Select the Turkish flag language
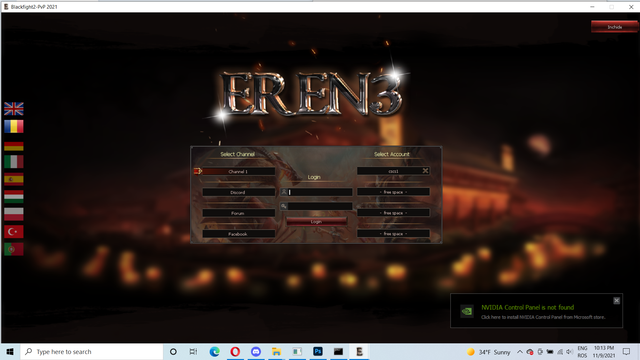640x360 pixels. click(14, 232)
